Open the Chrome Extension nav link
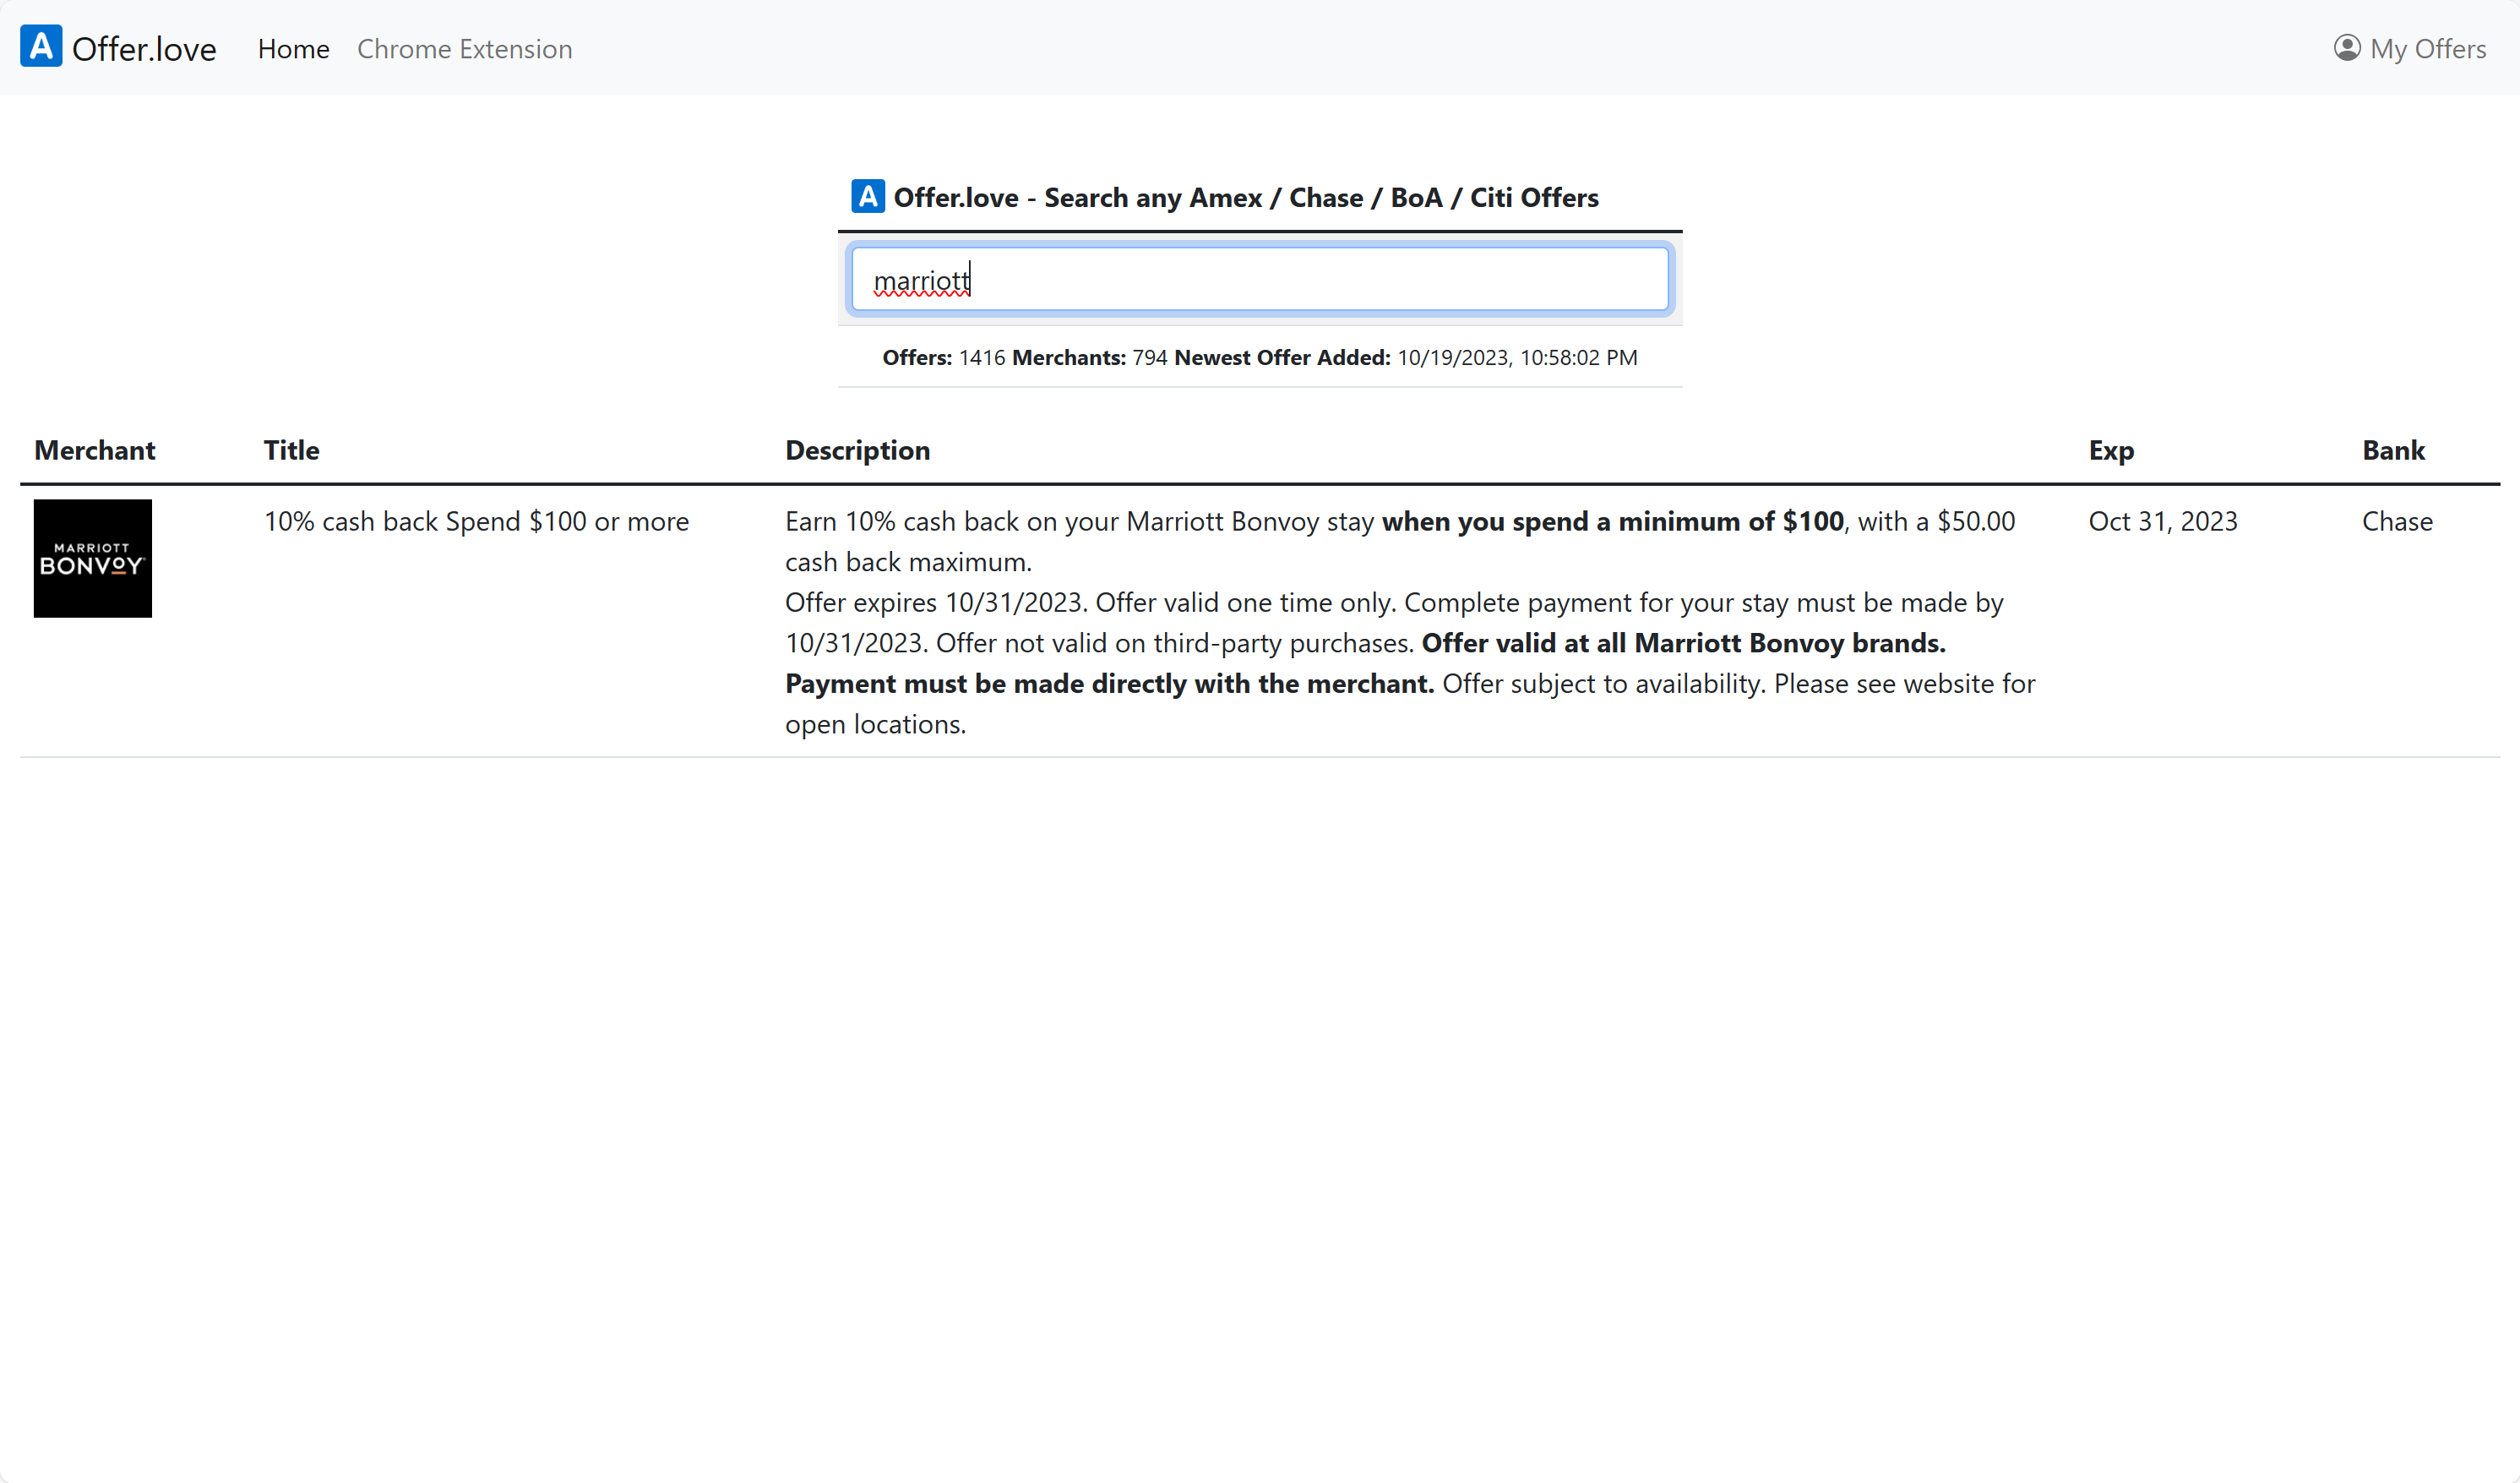 click(464, 49)
